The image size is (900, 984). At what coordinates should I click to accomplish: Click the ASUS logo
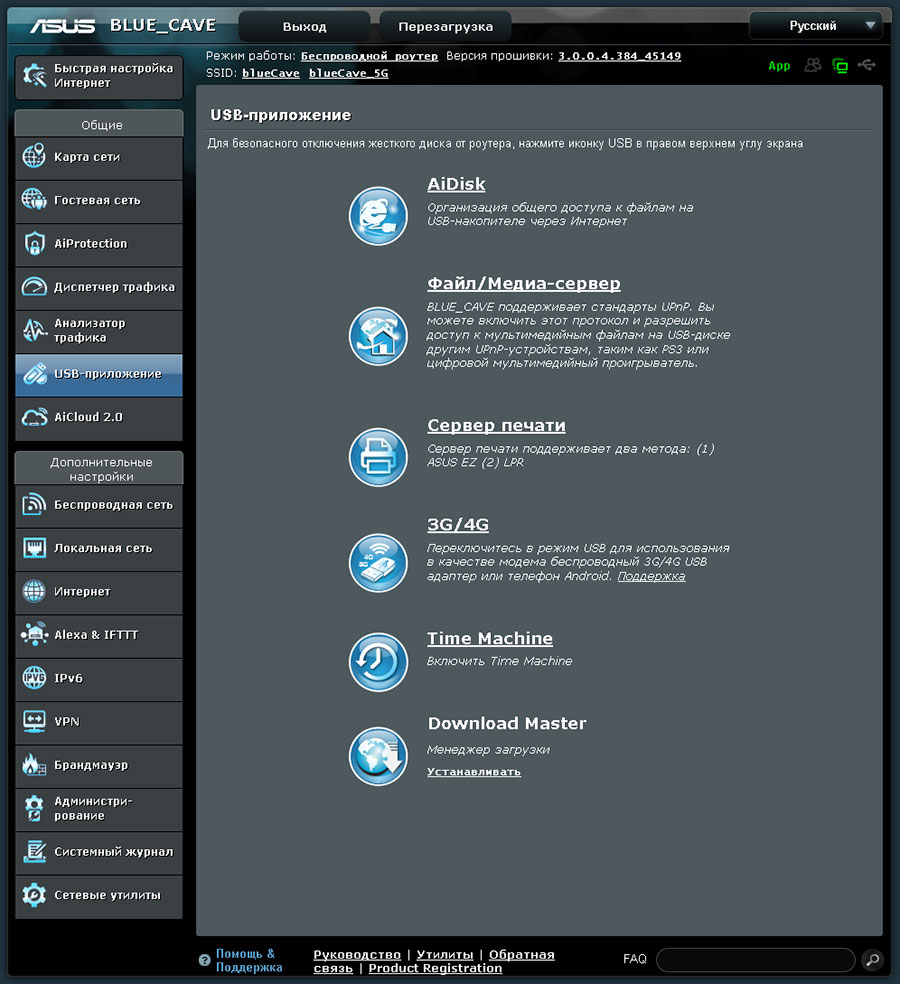tap(63, 26)
